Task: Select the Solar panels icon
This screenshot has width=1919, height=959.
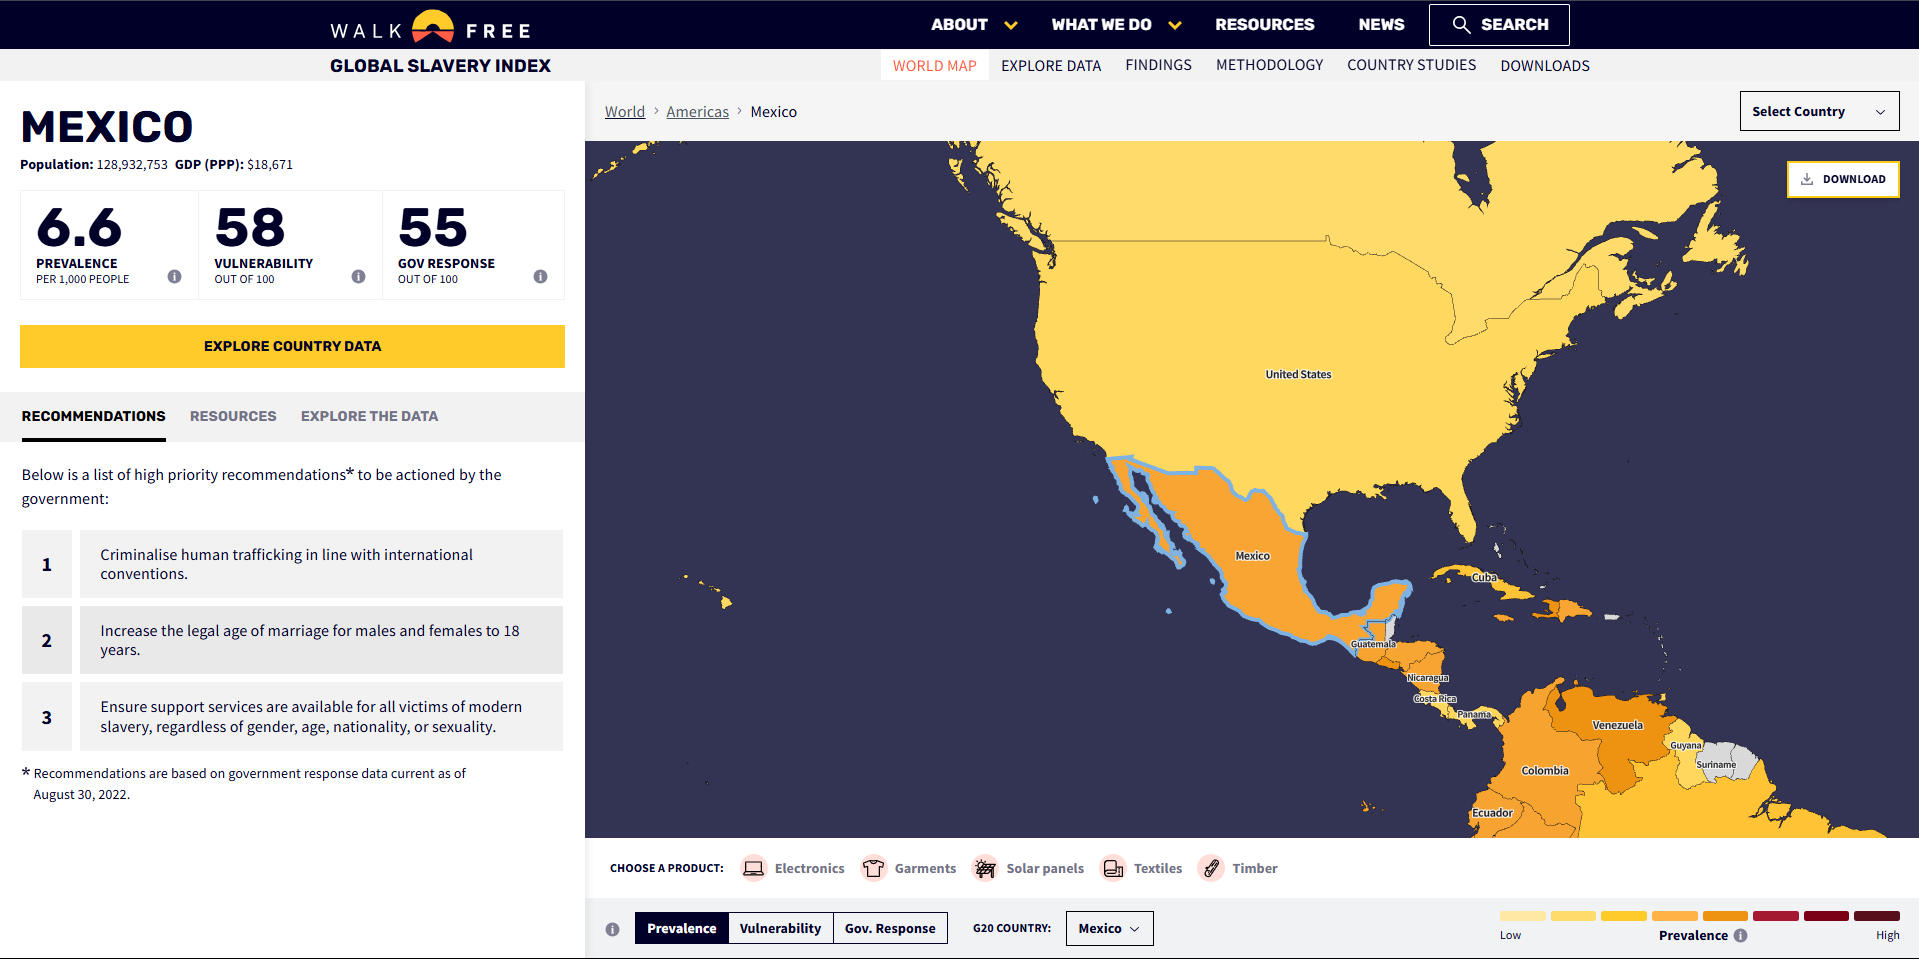Action: [x=985, y=868]
